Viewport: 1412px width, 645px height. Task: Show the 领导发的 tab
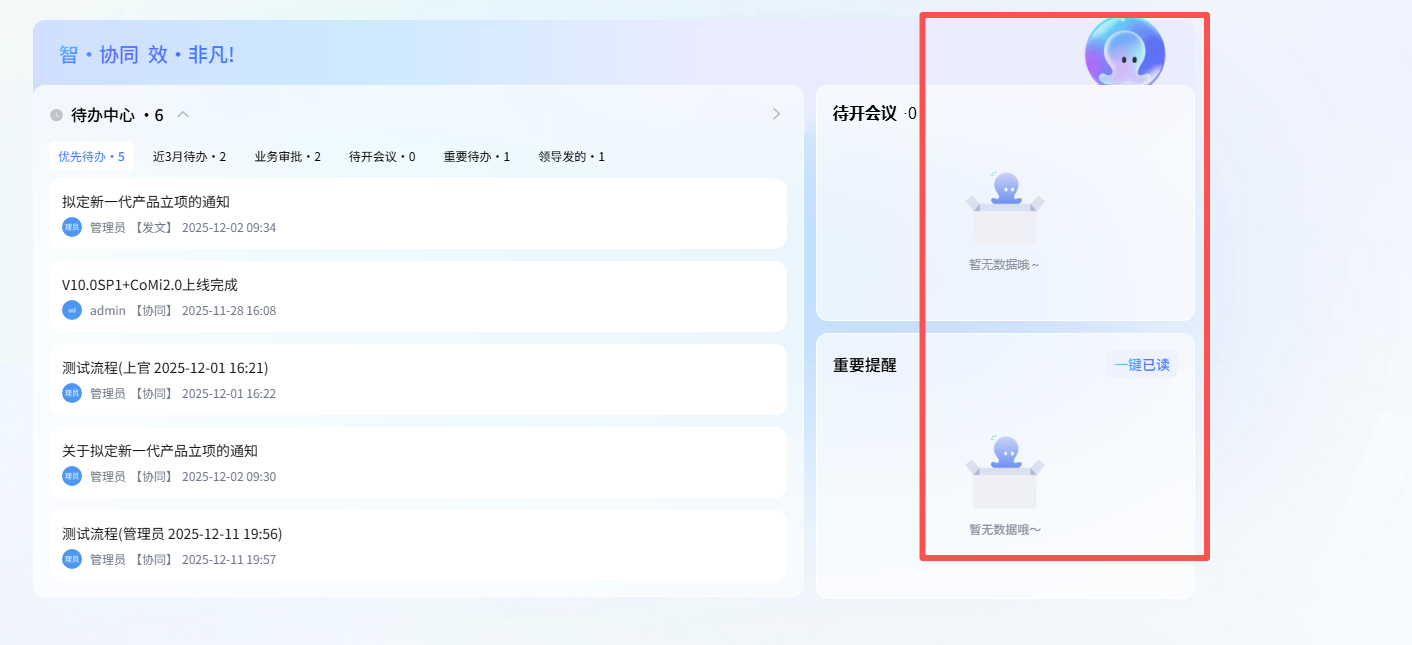tap(571, 157)
